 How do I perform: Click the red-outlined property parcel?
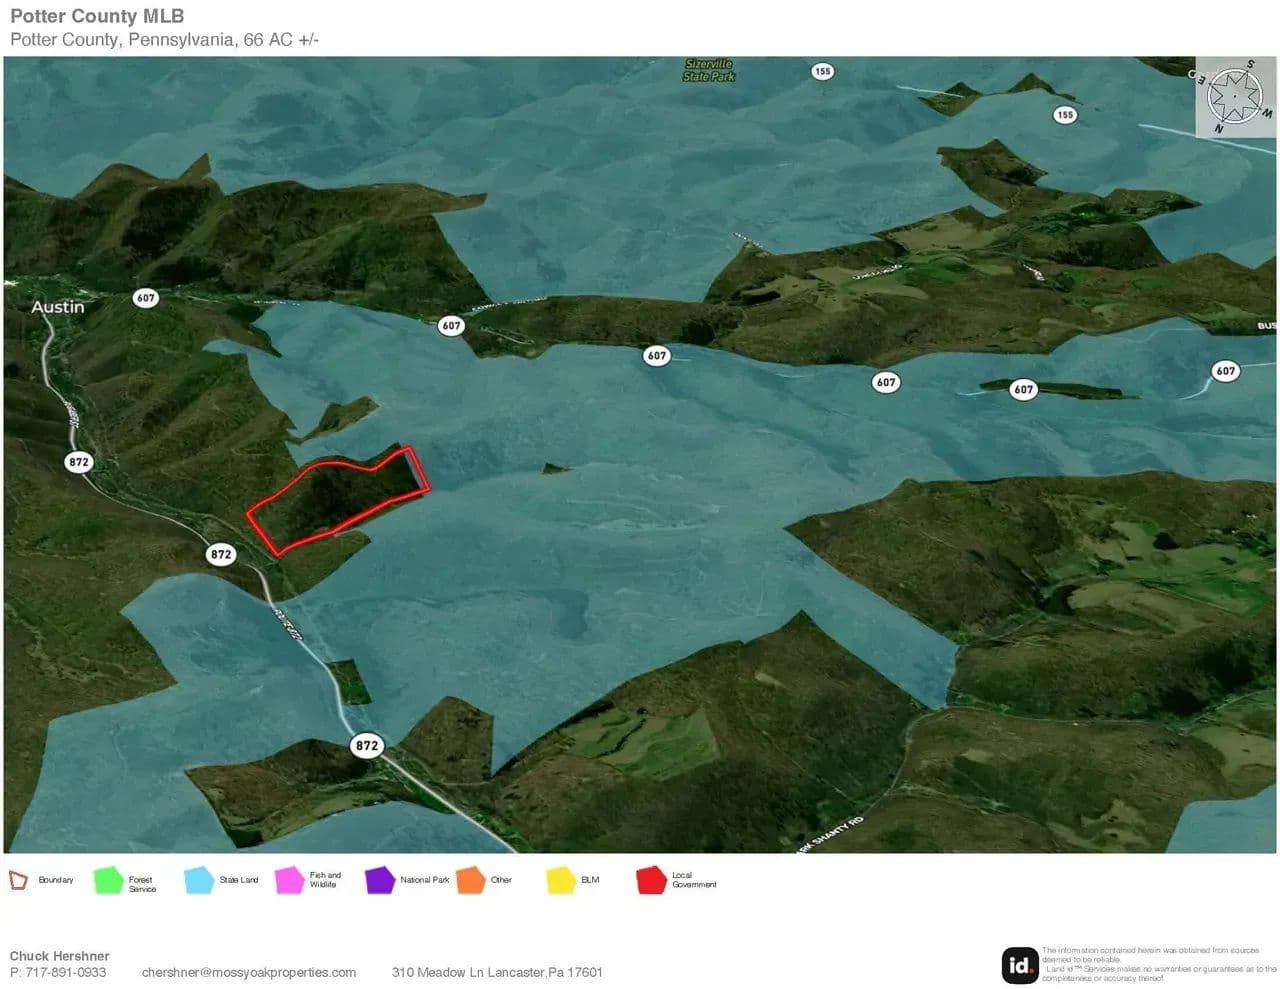click(x=335, y=500)
